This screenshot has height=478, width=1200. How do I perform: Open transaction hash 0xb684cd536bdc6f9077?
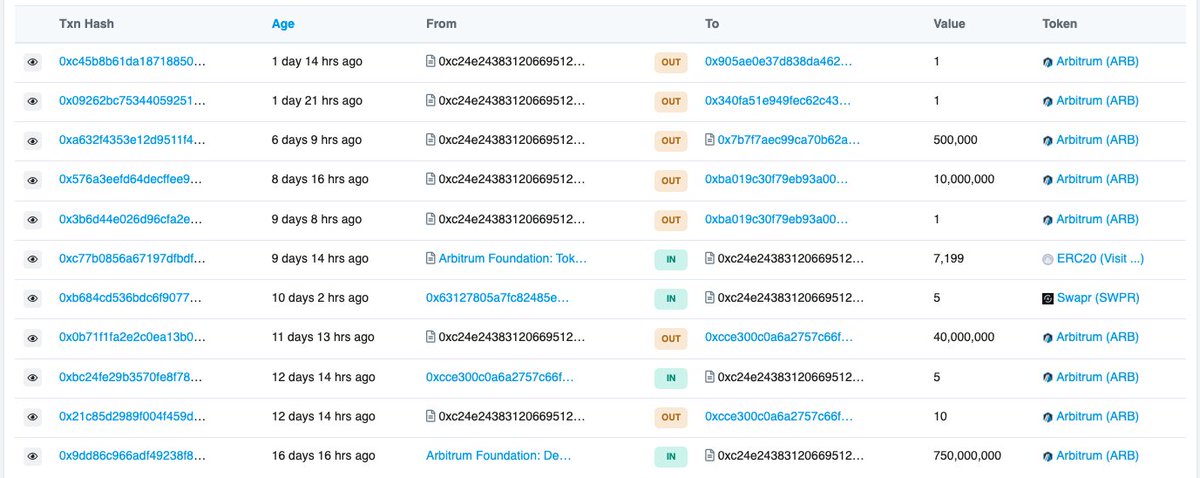pos(132,298)
